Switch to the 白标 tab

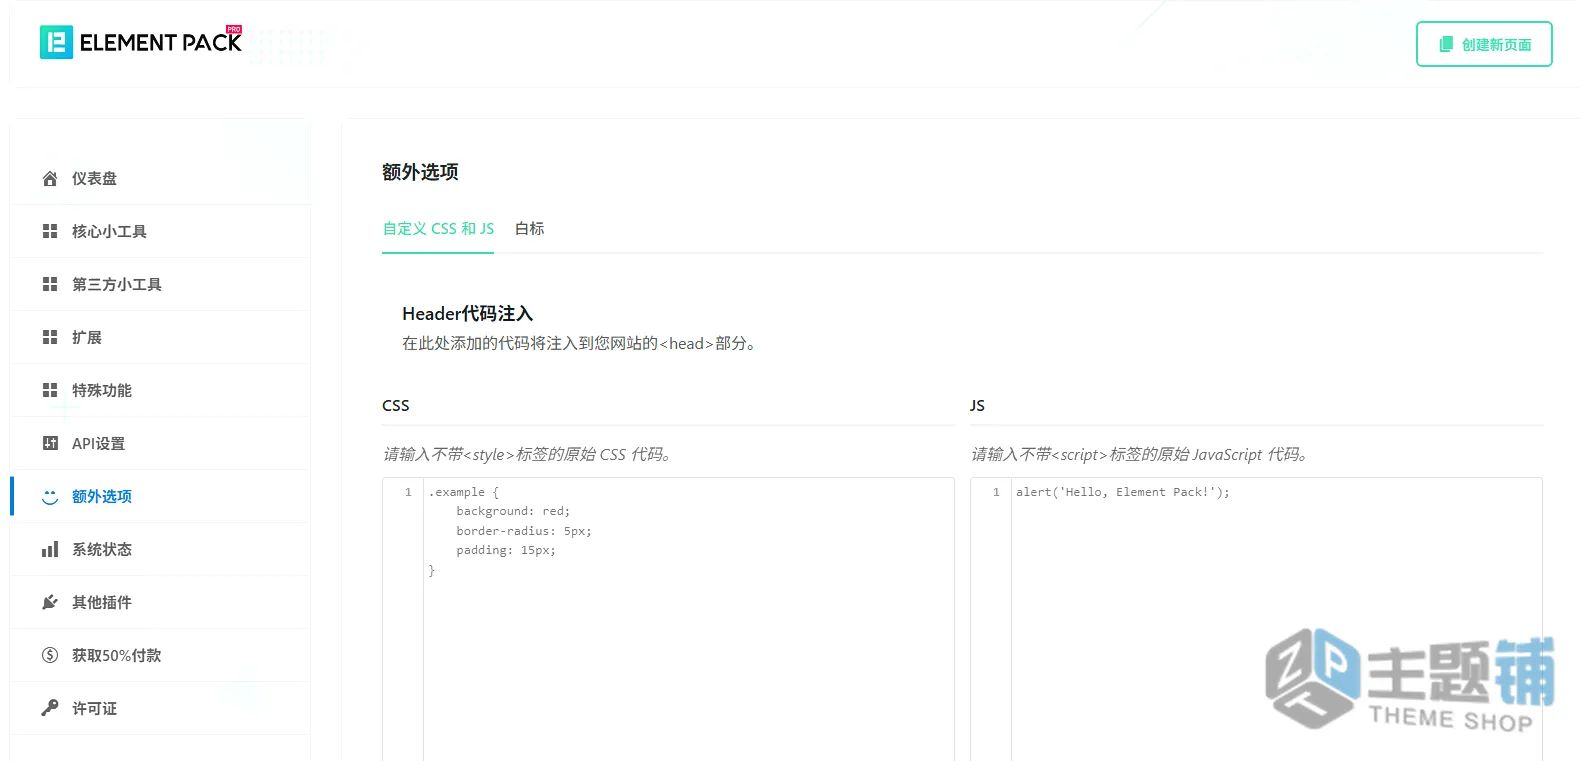530,229
